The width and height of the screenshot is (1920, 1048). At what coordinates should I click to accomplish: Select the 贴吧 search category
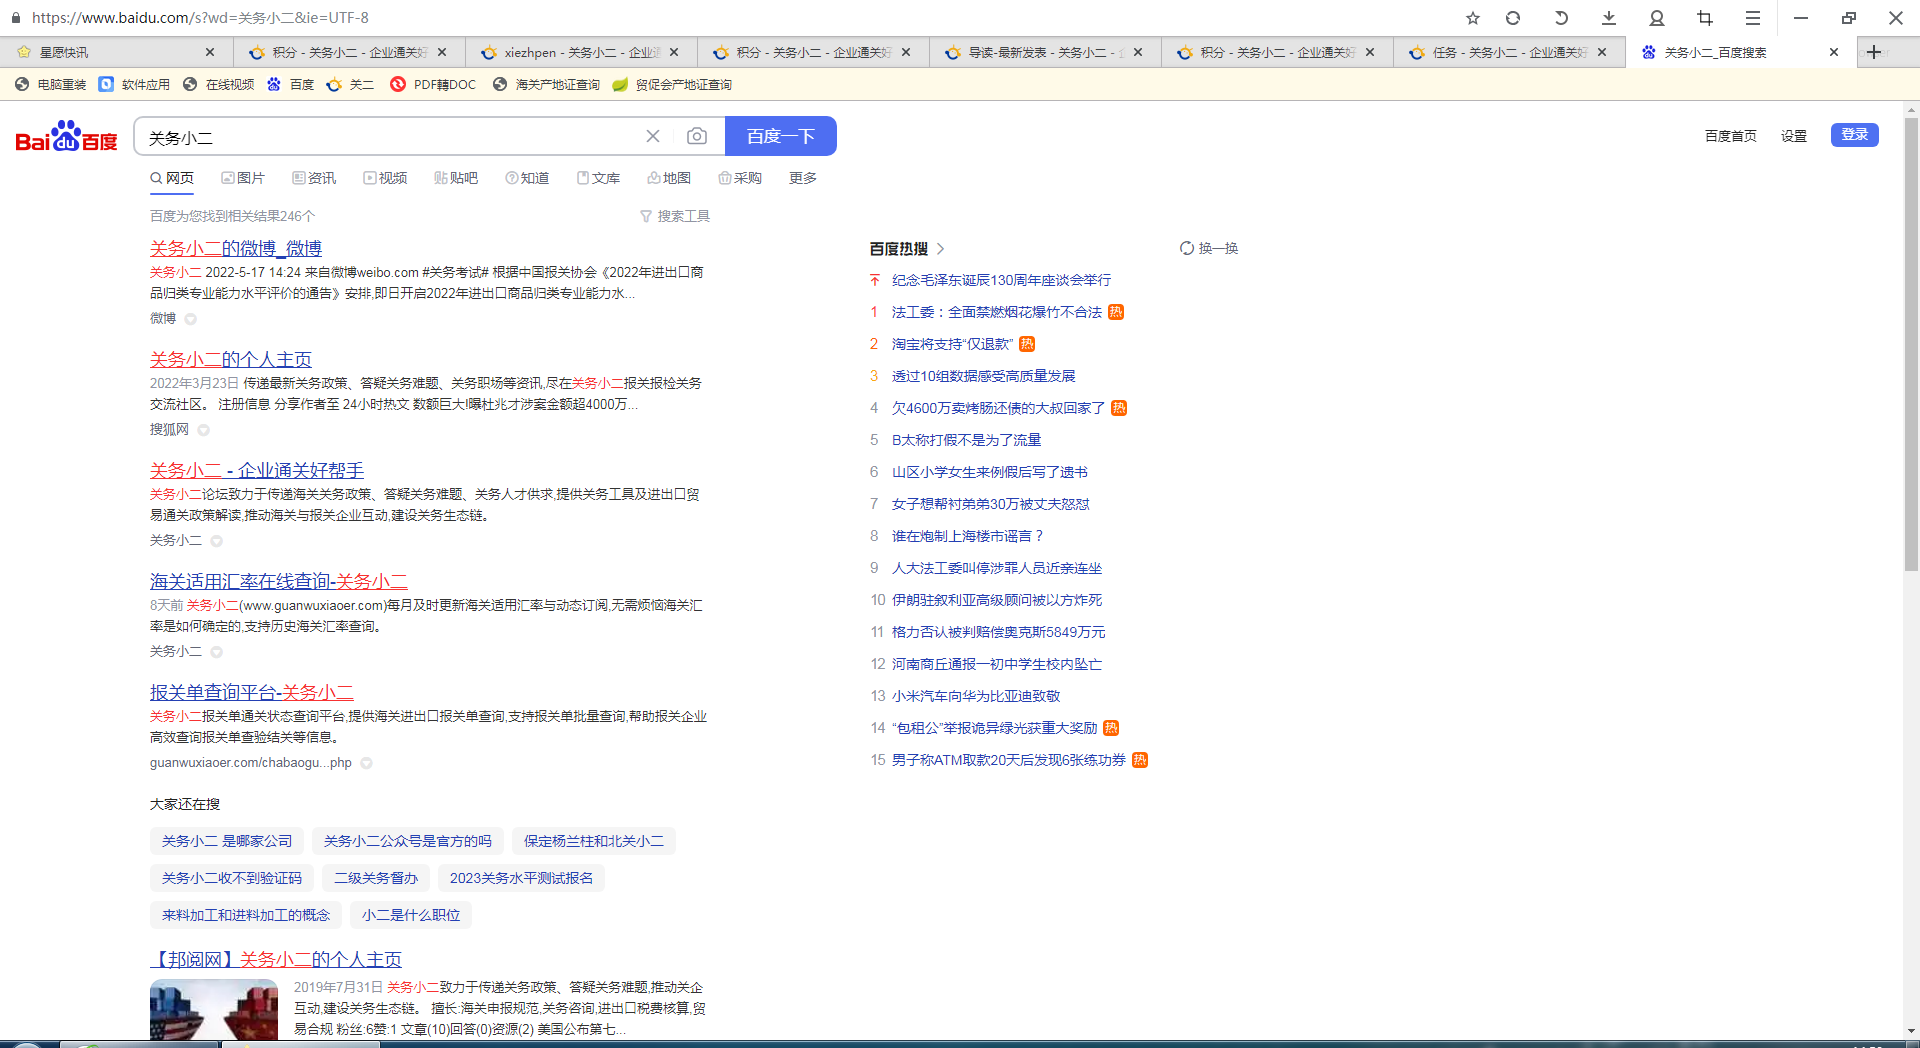(456, 178)
